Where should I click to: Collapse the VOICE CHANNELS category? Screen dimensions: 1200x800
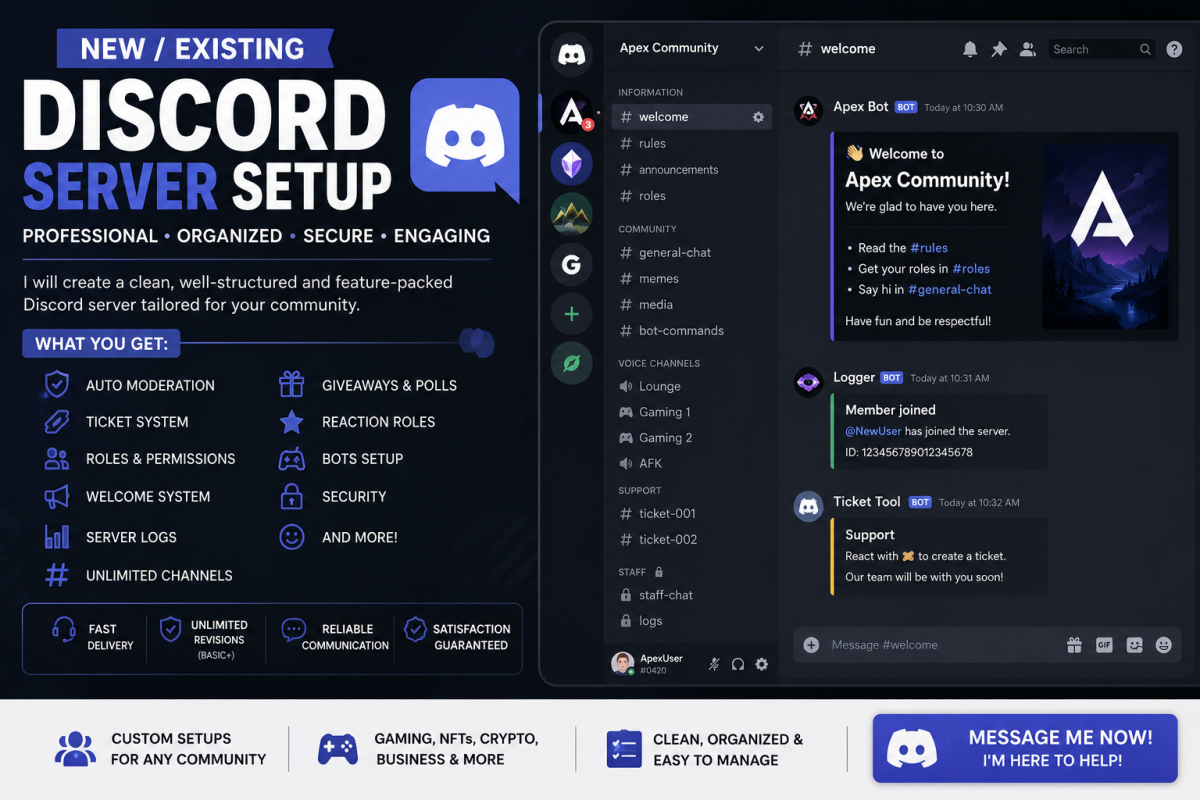tap(659, 363)
